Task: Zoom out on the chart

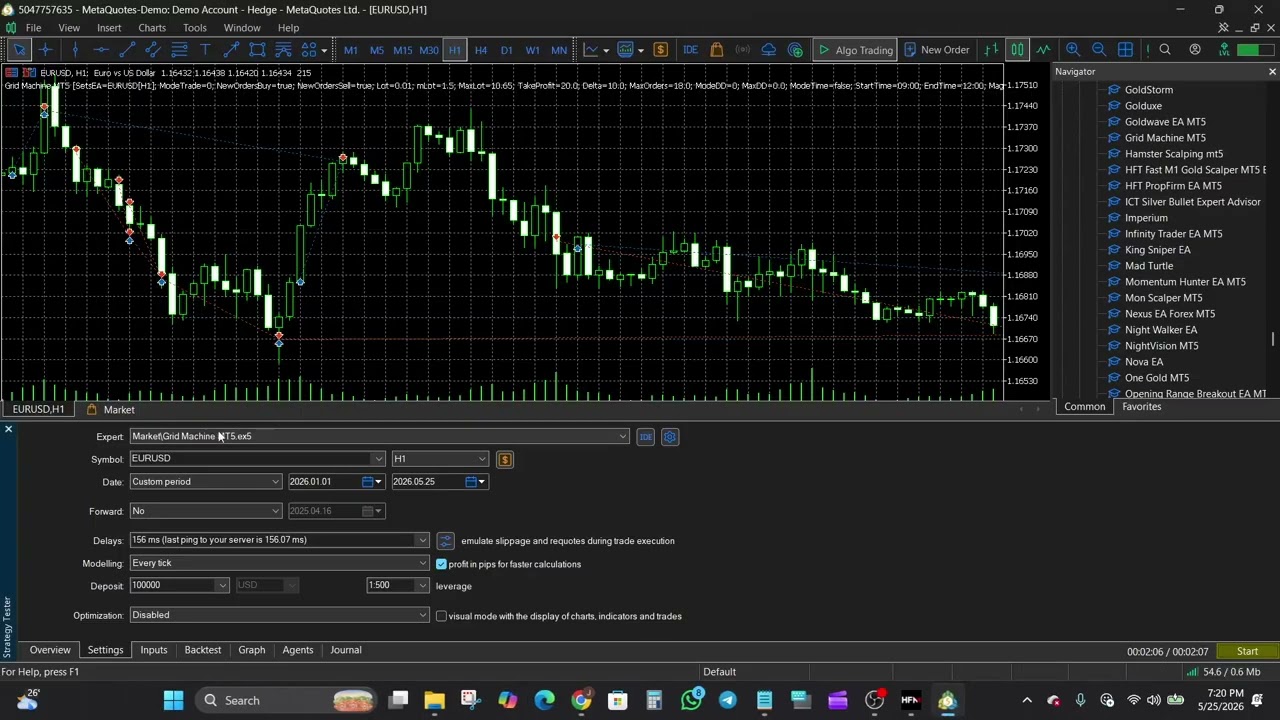Action: coord(1099,50)
